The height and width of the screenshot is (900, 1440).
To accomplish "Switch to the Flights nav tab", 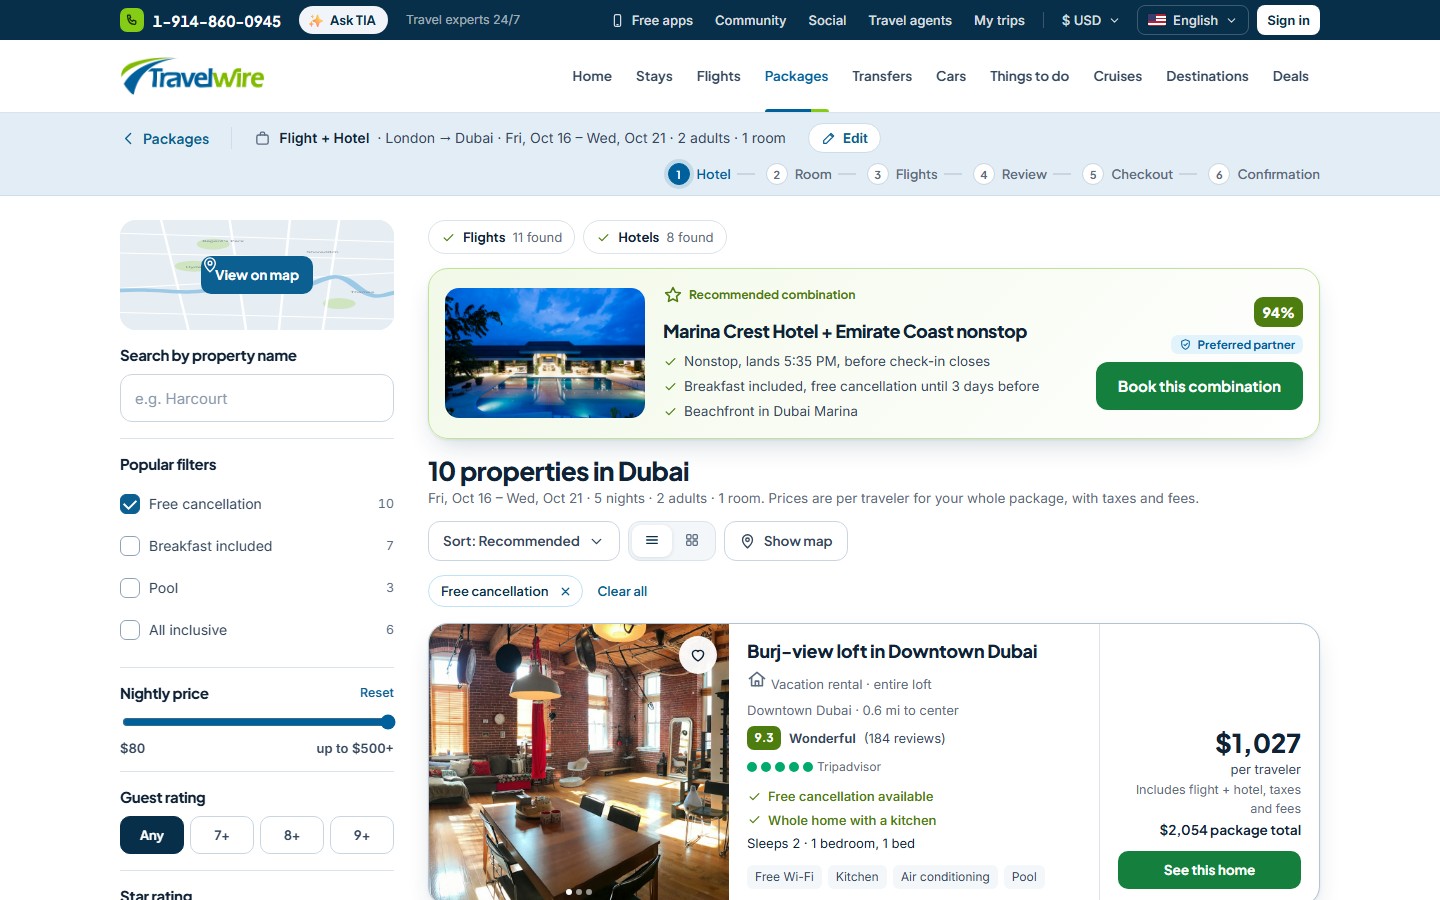I will click(718, 76).
